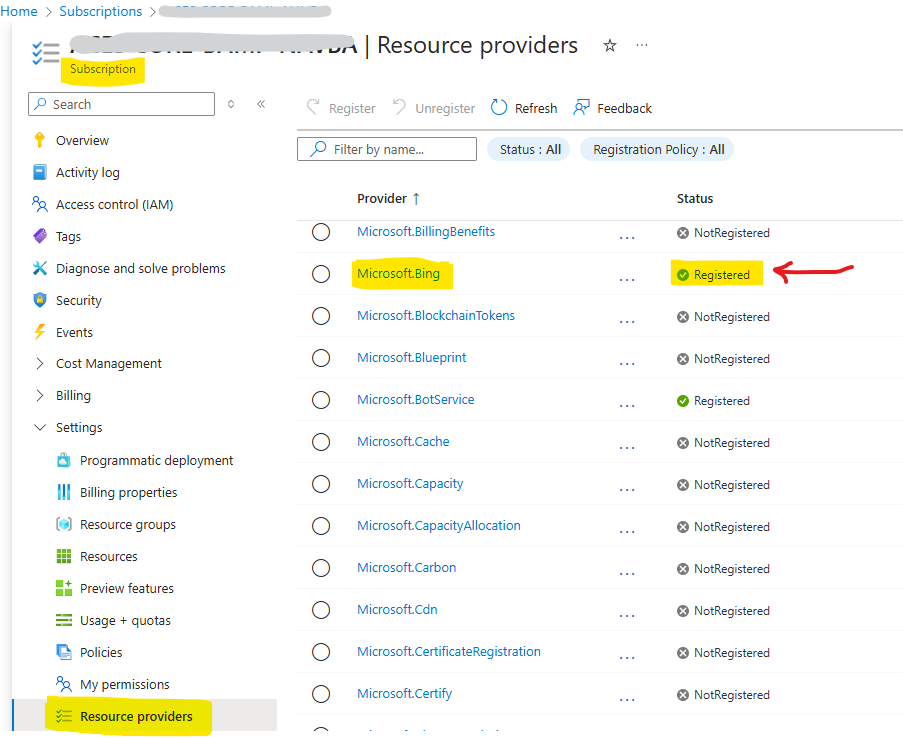Go to Subscriptions breadcrumb link
The width and height of the screenshot is (903, 738).
[x=101, y=12]
